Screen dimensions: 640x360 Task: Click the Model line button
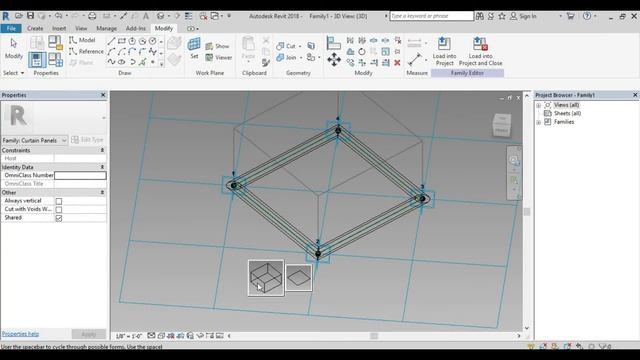[x=82, y=40]
